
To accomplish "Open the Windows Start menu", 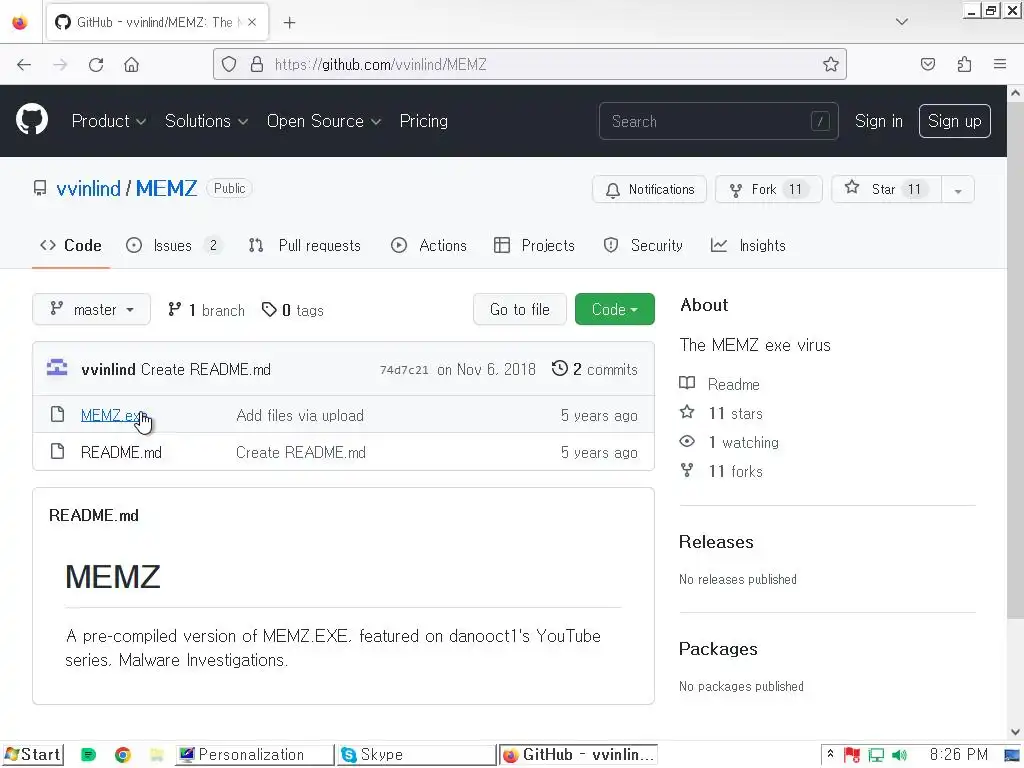I will pyautogui.click(x=33, y=755).
